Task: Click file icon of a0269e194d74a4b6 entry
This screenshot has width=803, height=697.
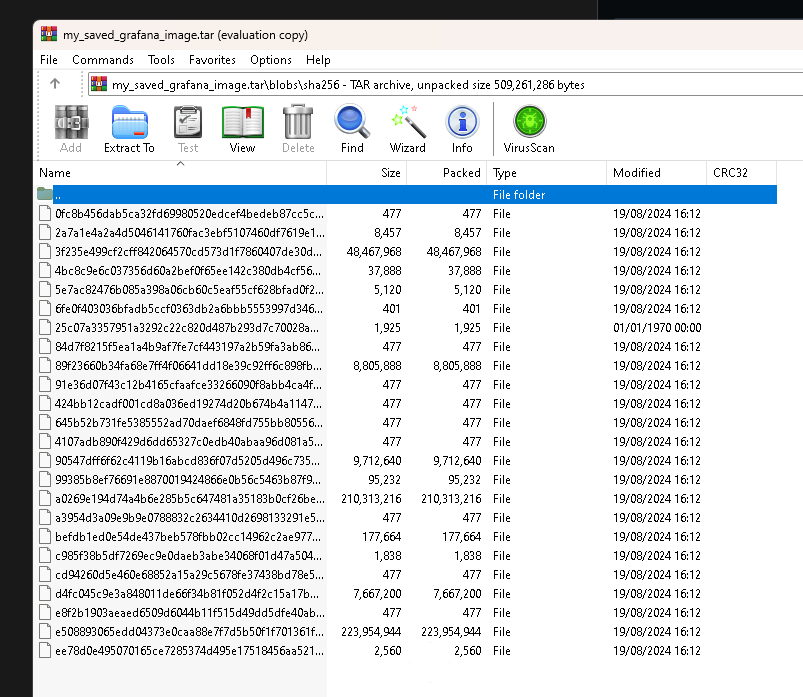Action: coord(45,499)
